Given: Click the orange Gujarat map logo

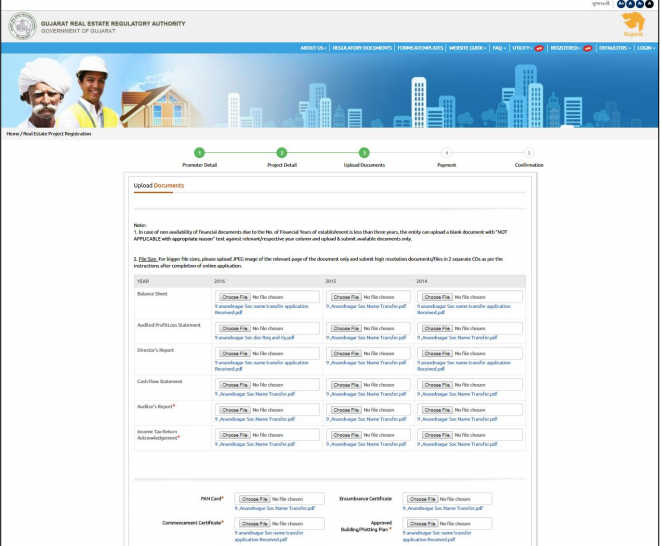Looking at the screenshot, I should click(x=633, y=24).
